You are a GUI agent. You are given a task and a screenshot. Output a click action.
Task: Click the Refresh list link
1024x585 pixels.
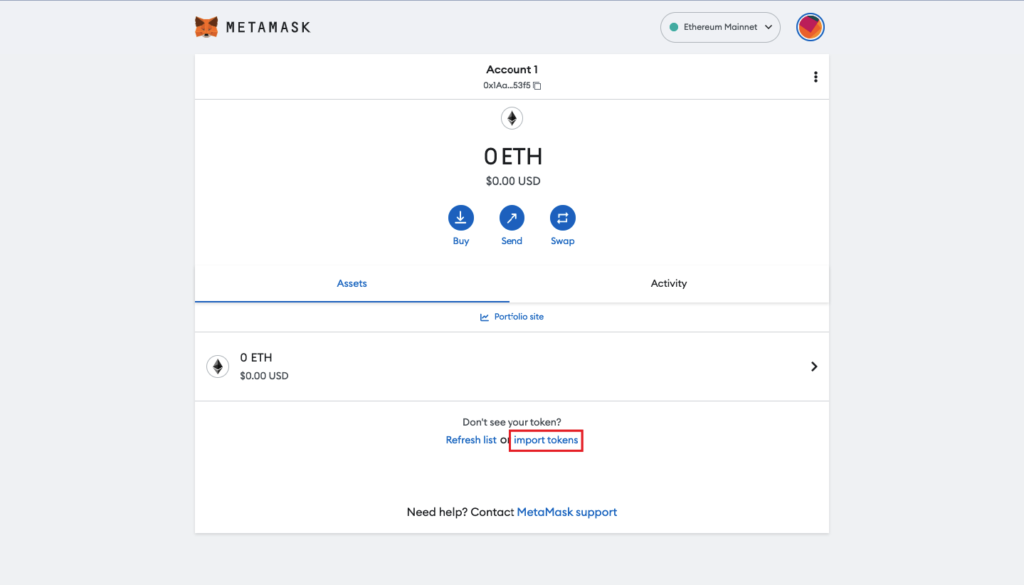(x=471, y=440)
